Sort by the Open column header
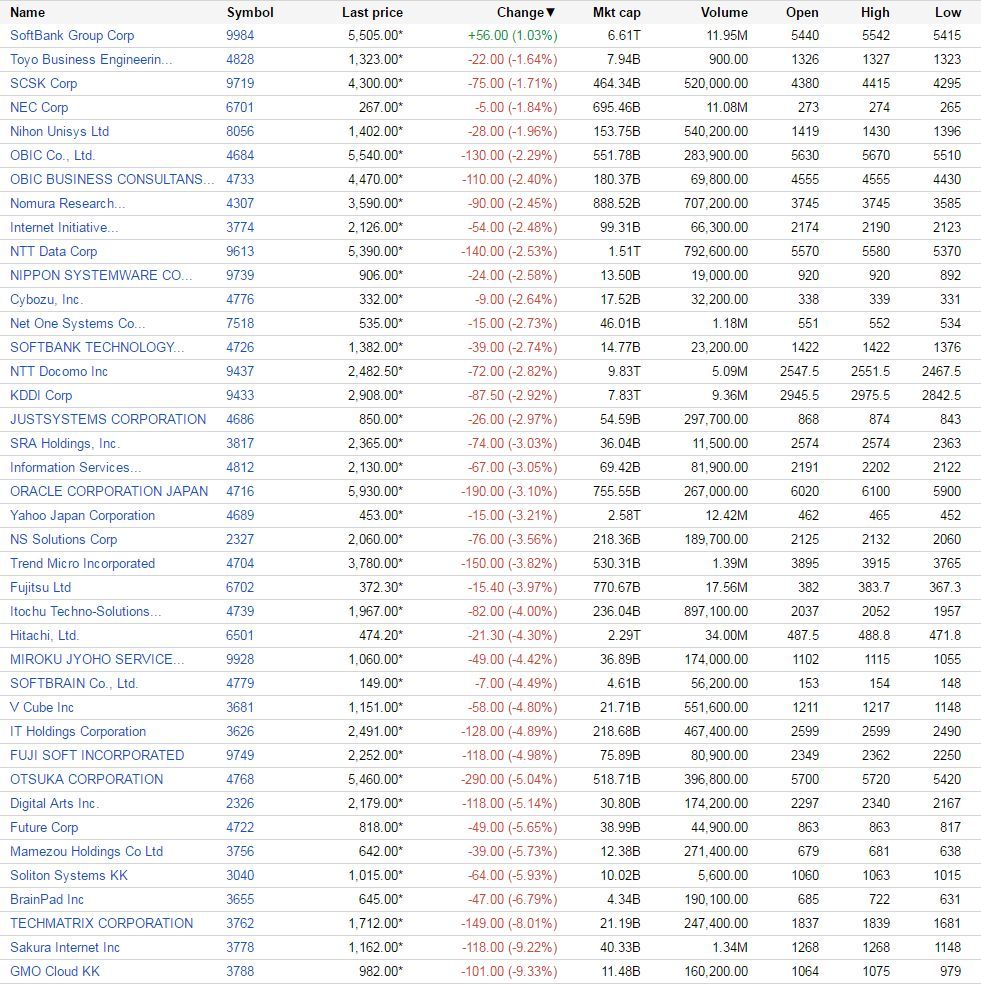The height and width of the screenshot is (984, 981). click(x=802, y=13)
